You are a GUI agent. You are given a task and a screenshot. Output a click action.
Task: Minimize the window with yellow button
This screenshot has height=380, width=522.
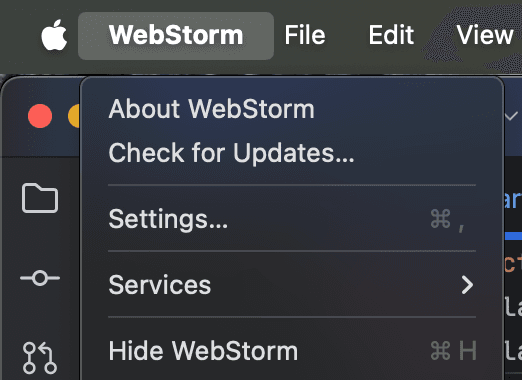[74, 116]
